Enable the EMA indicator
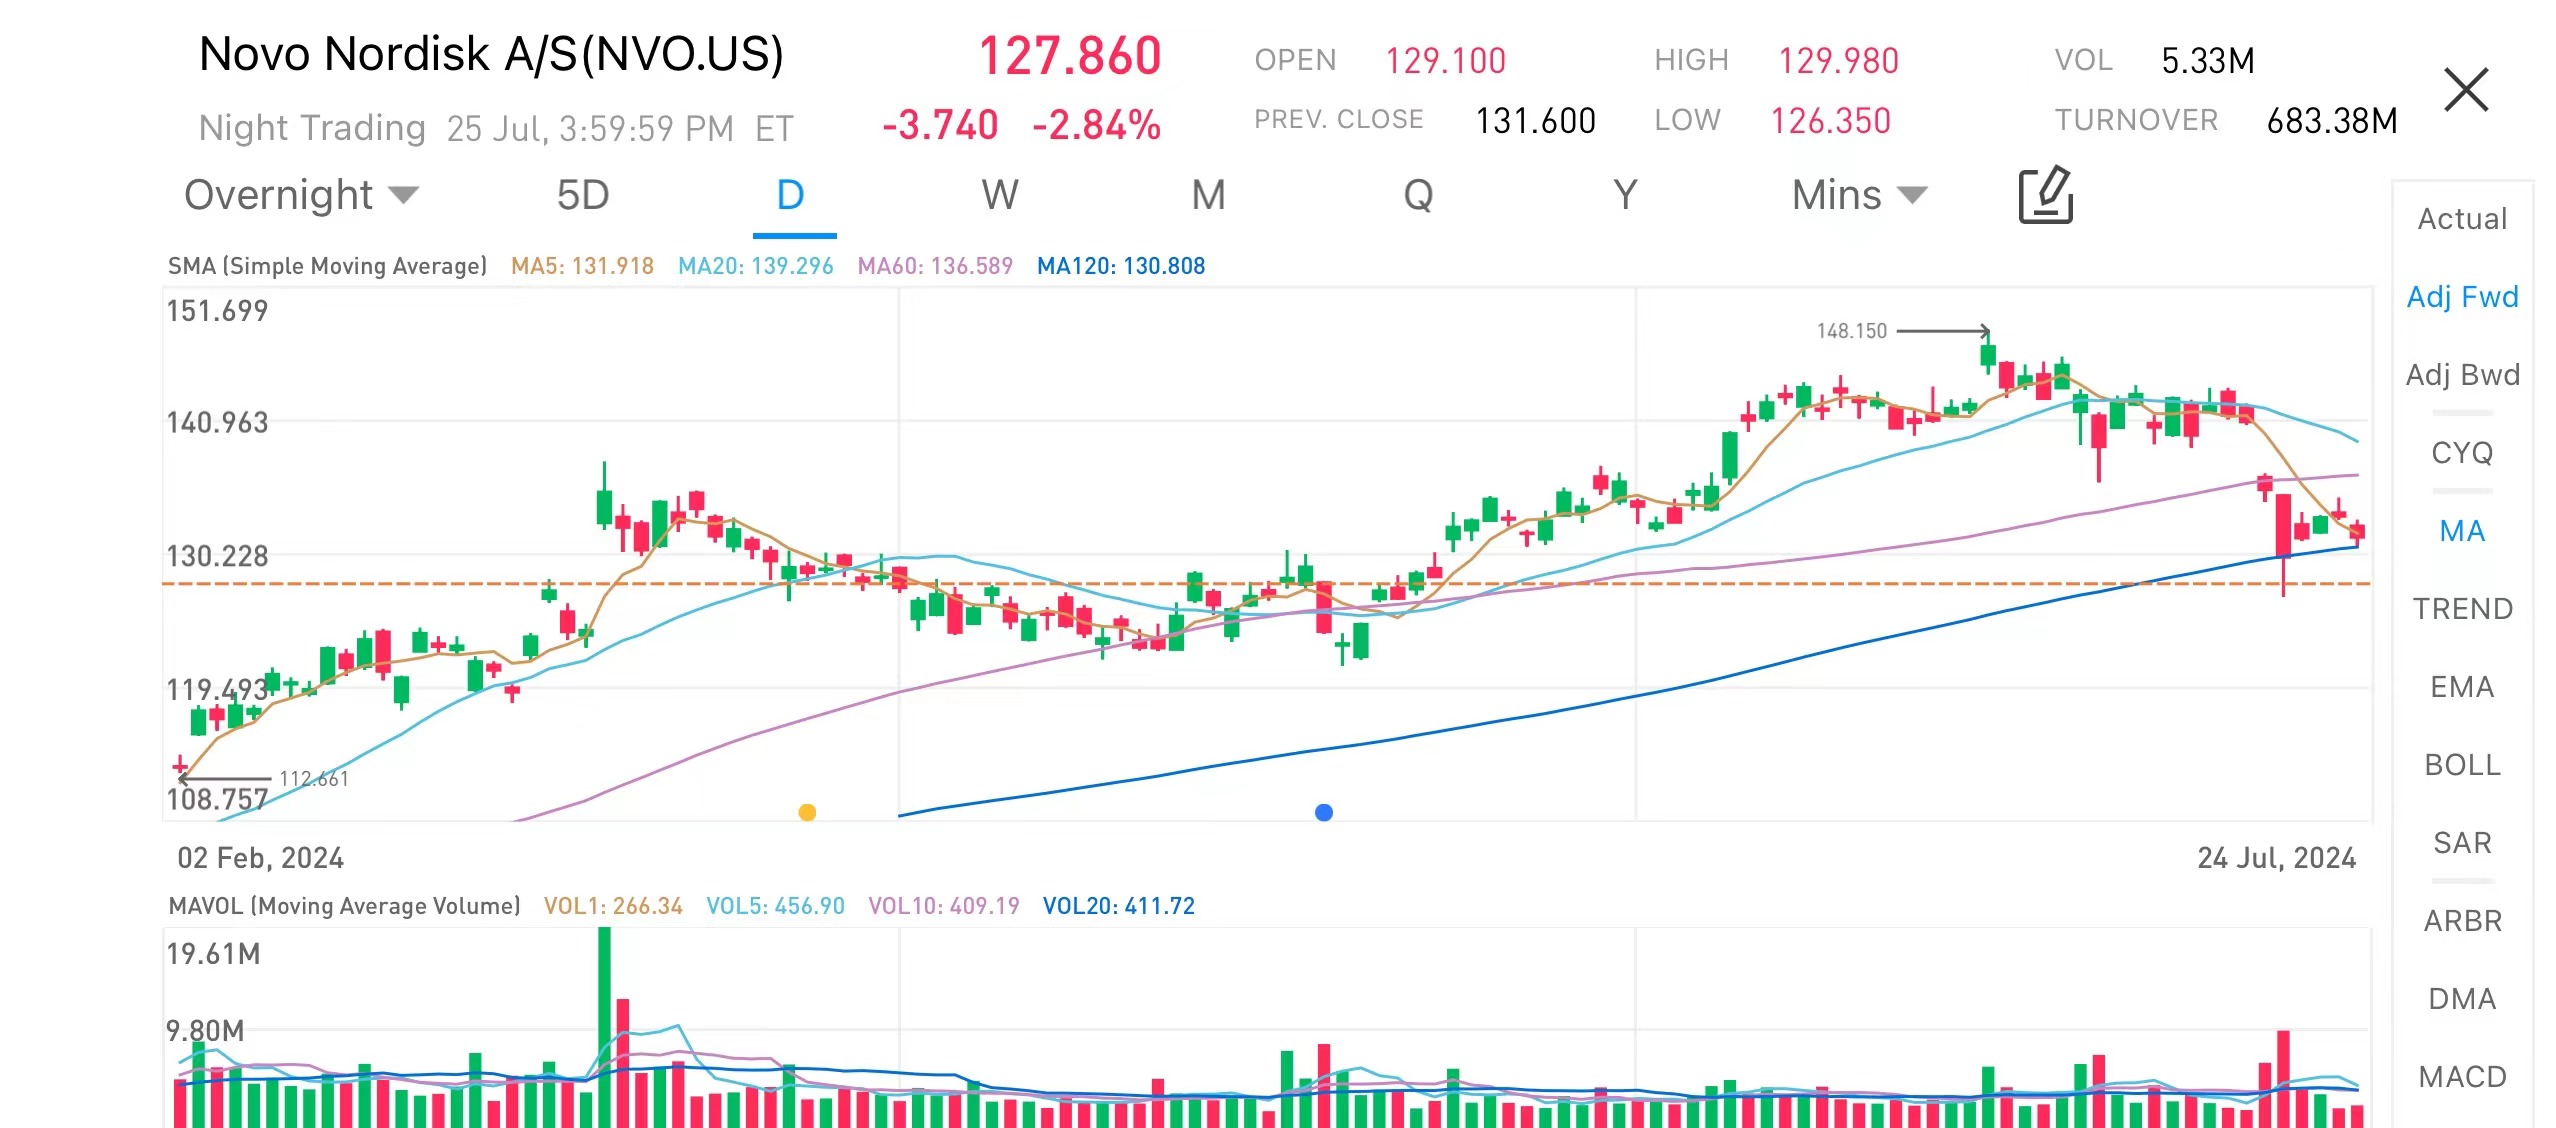 point(2462,687)
